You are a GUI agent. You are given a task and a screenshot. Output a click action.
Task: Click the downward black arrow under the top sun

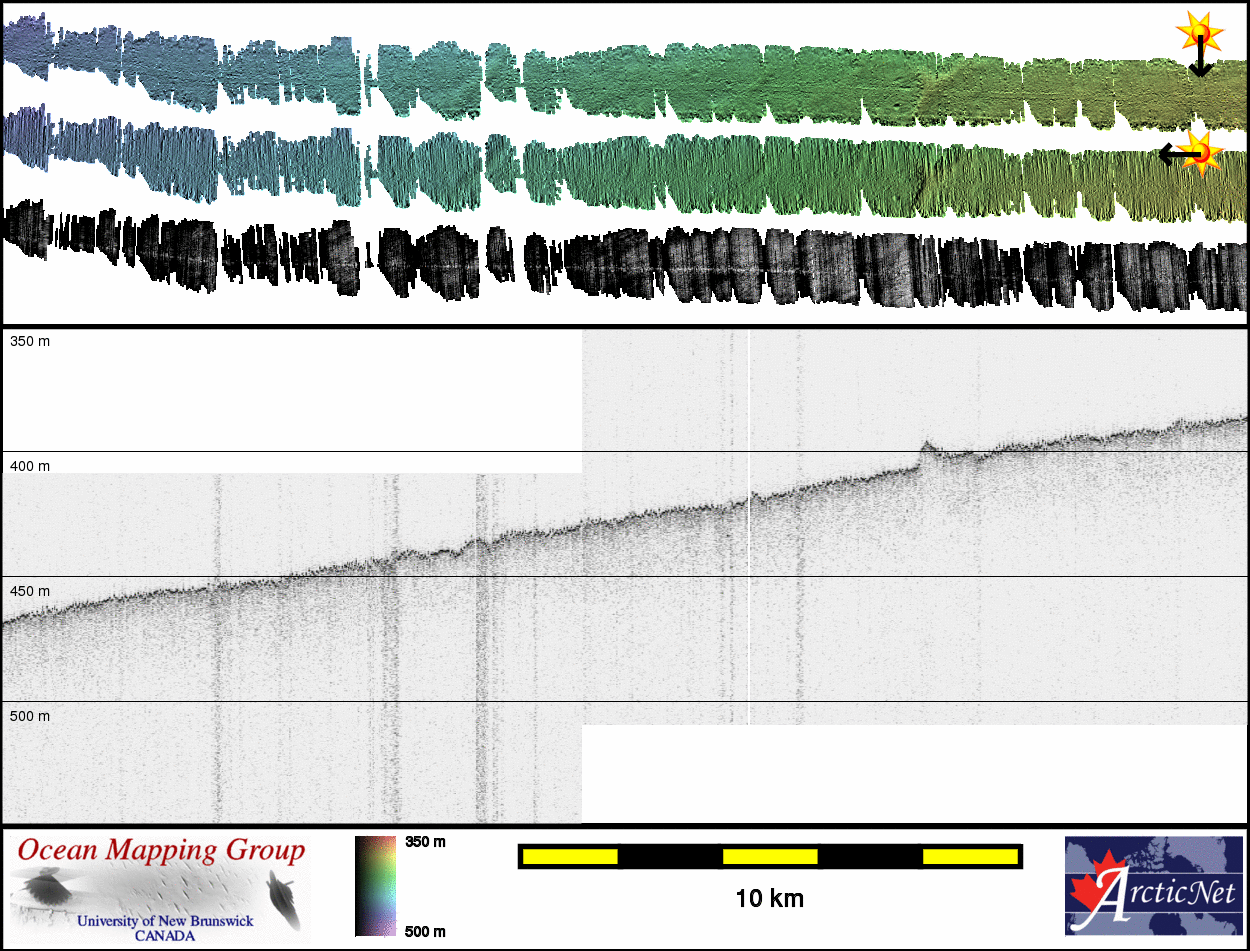click(x=1200, y=64)
